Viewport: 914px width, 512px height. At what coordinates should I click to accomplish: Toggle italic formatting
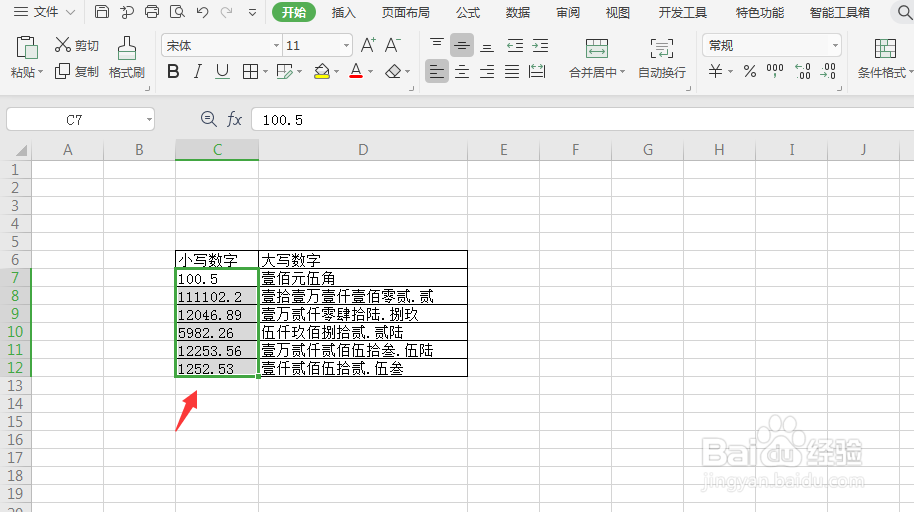tap(198, 72)
